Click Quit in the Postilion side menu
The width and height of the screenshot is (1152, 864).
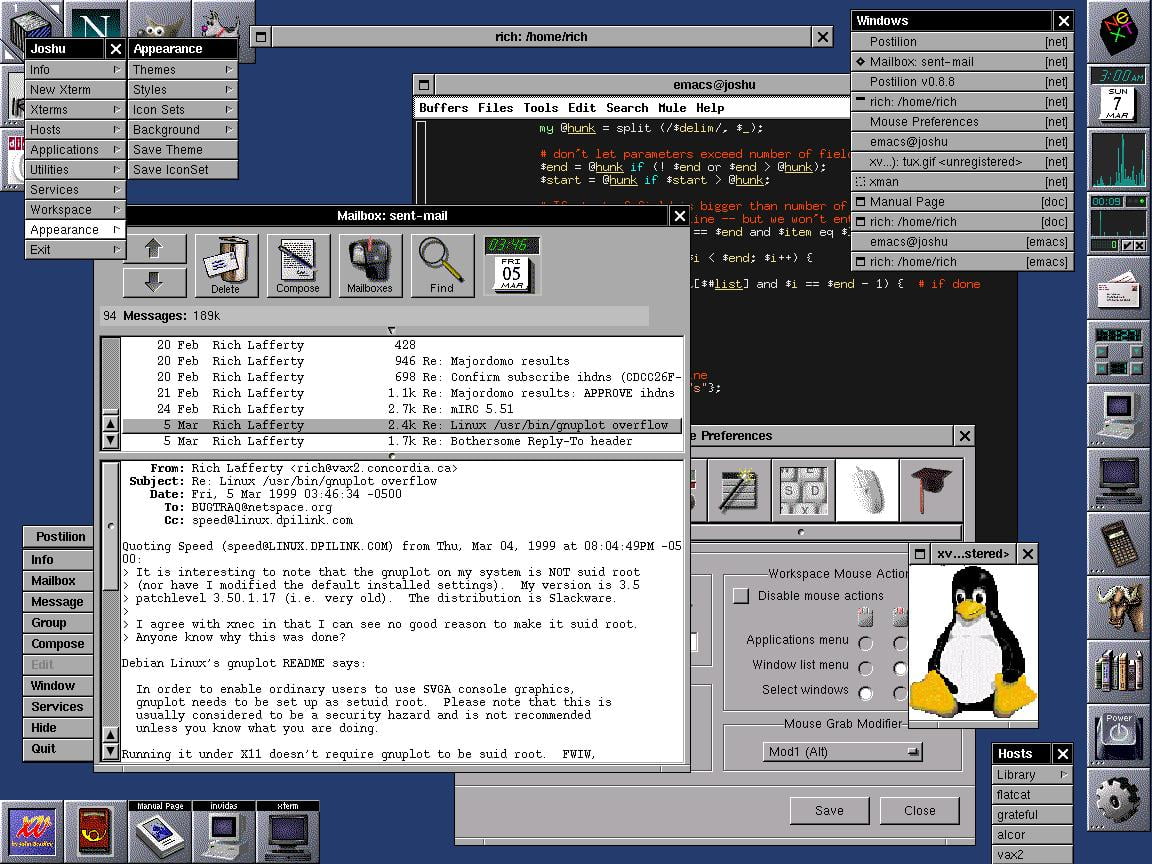click(43, 749)
